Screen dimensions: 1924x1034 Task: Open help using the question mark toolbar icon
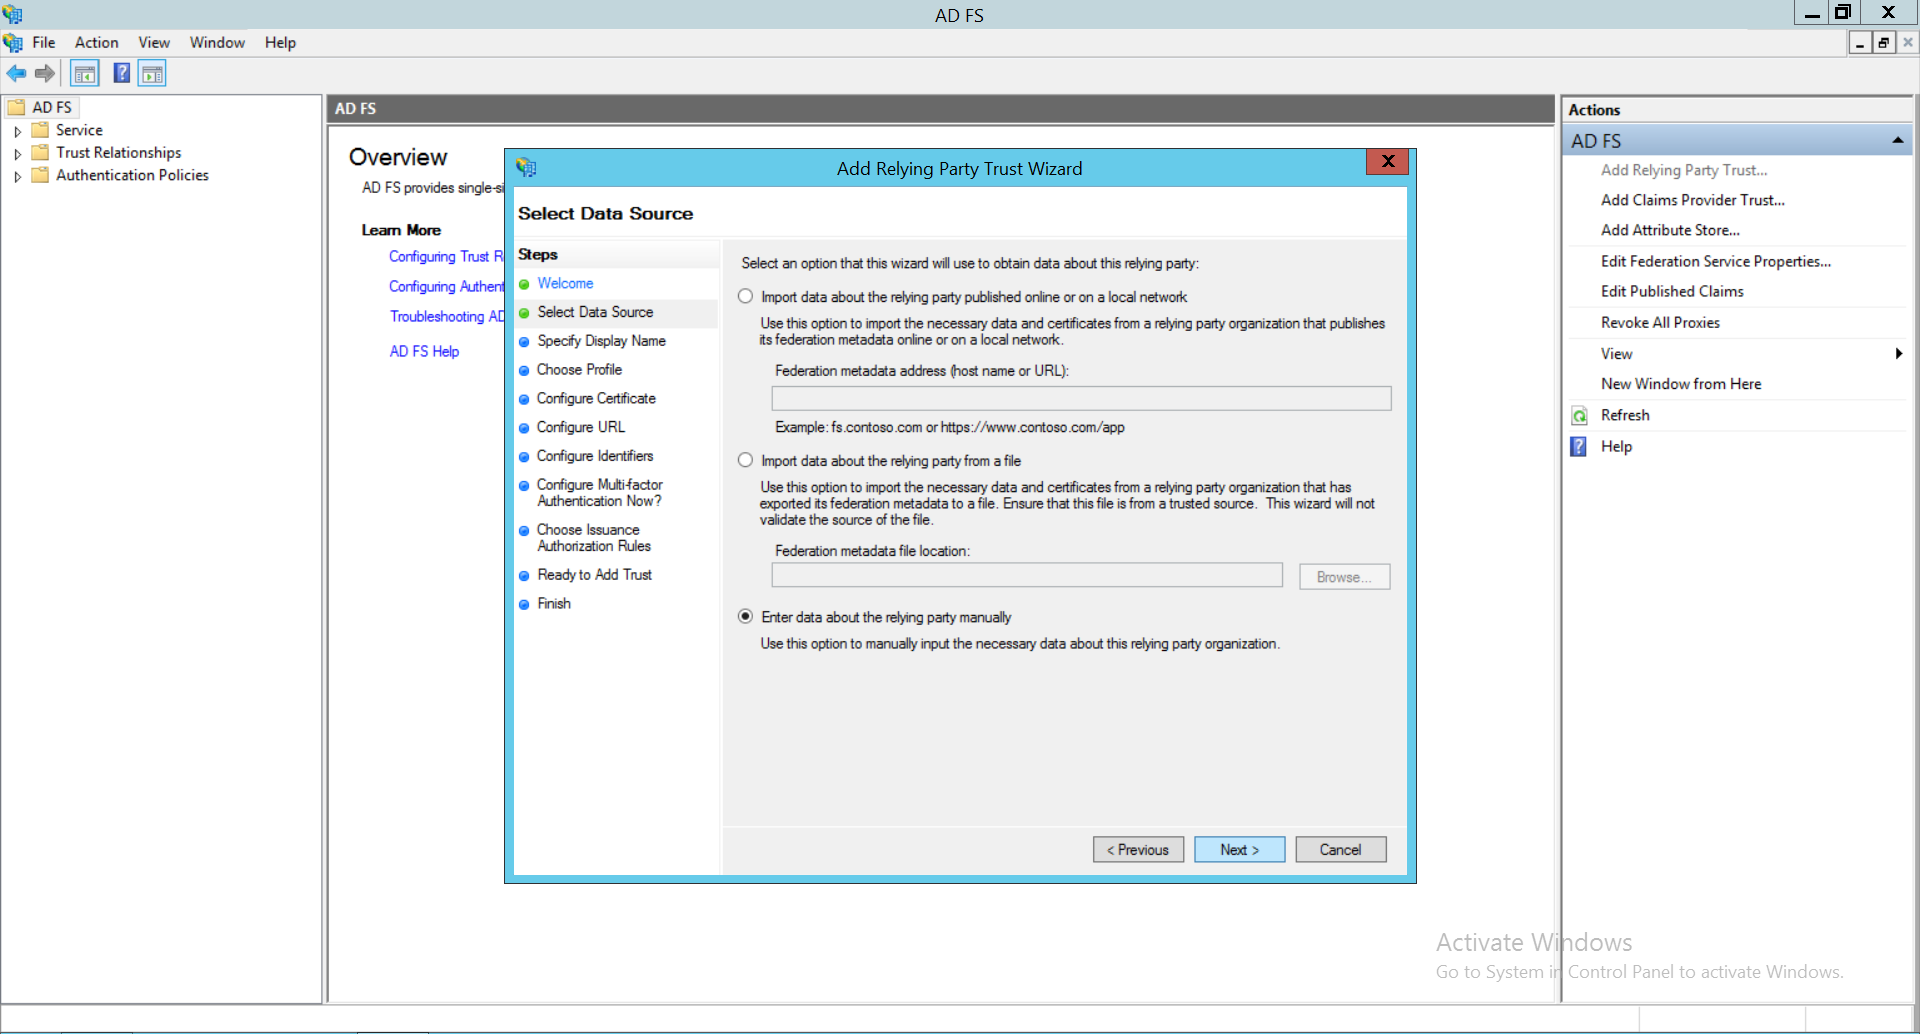[x=121, y=73]
